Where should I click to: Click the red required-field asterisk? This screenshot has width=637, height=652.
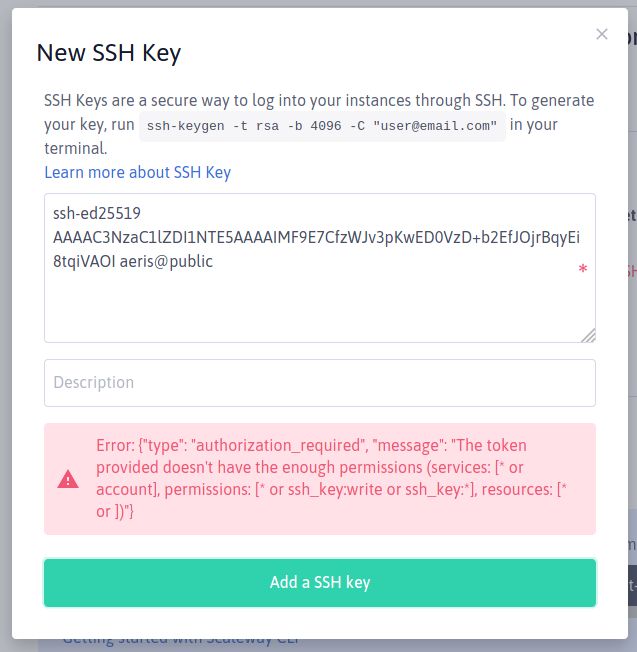point(582,271)
